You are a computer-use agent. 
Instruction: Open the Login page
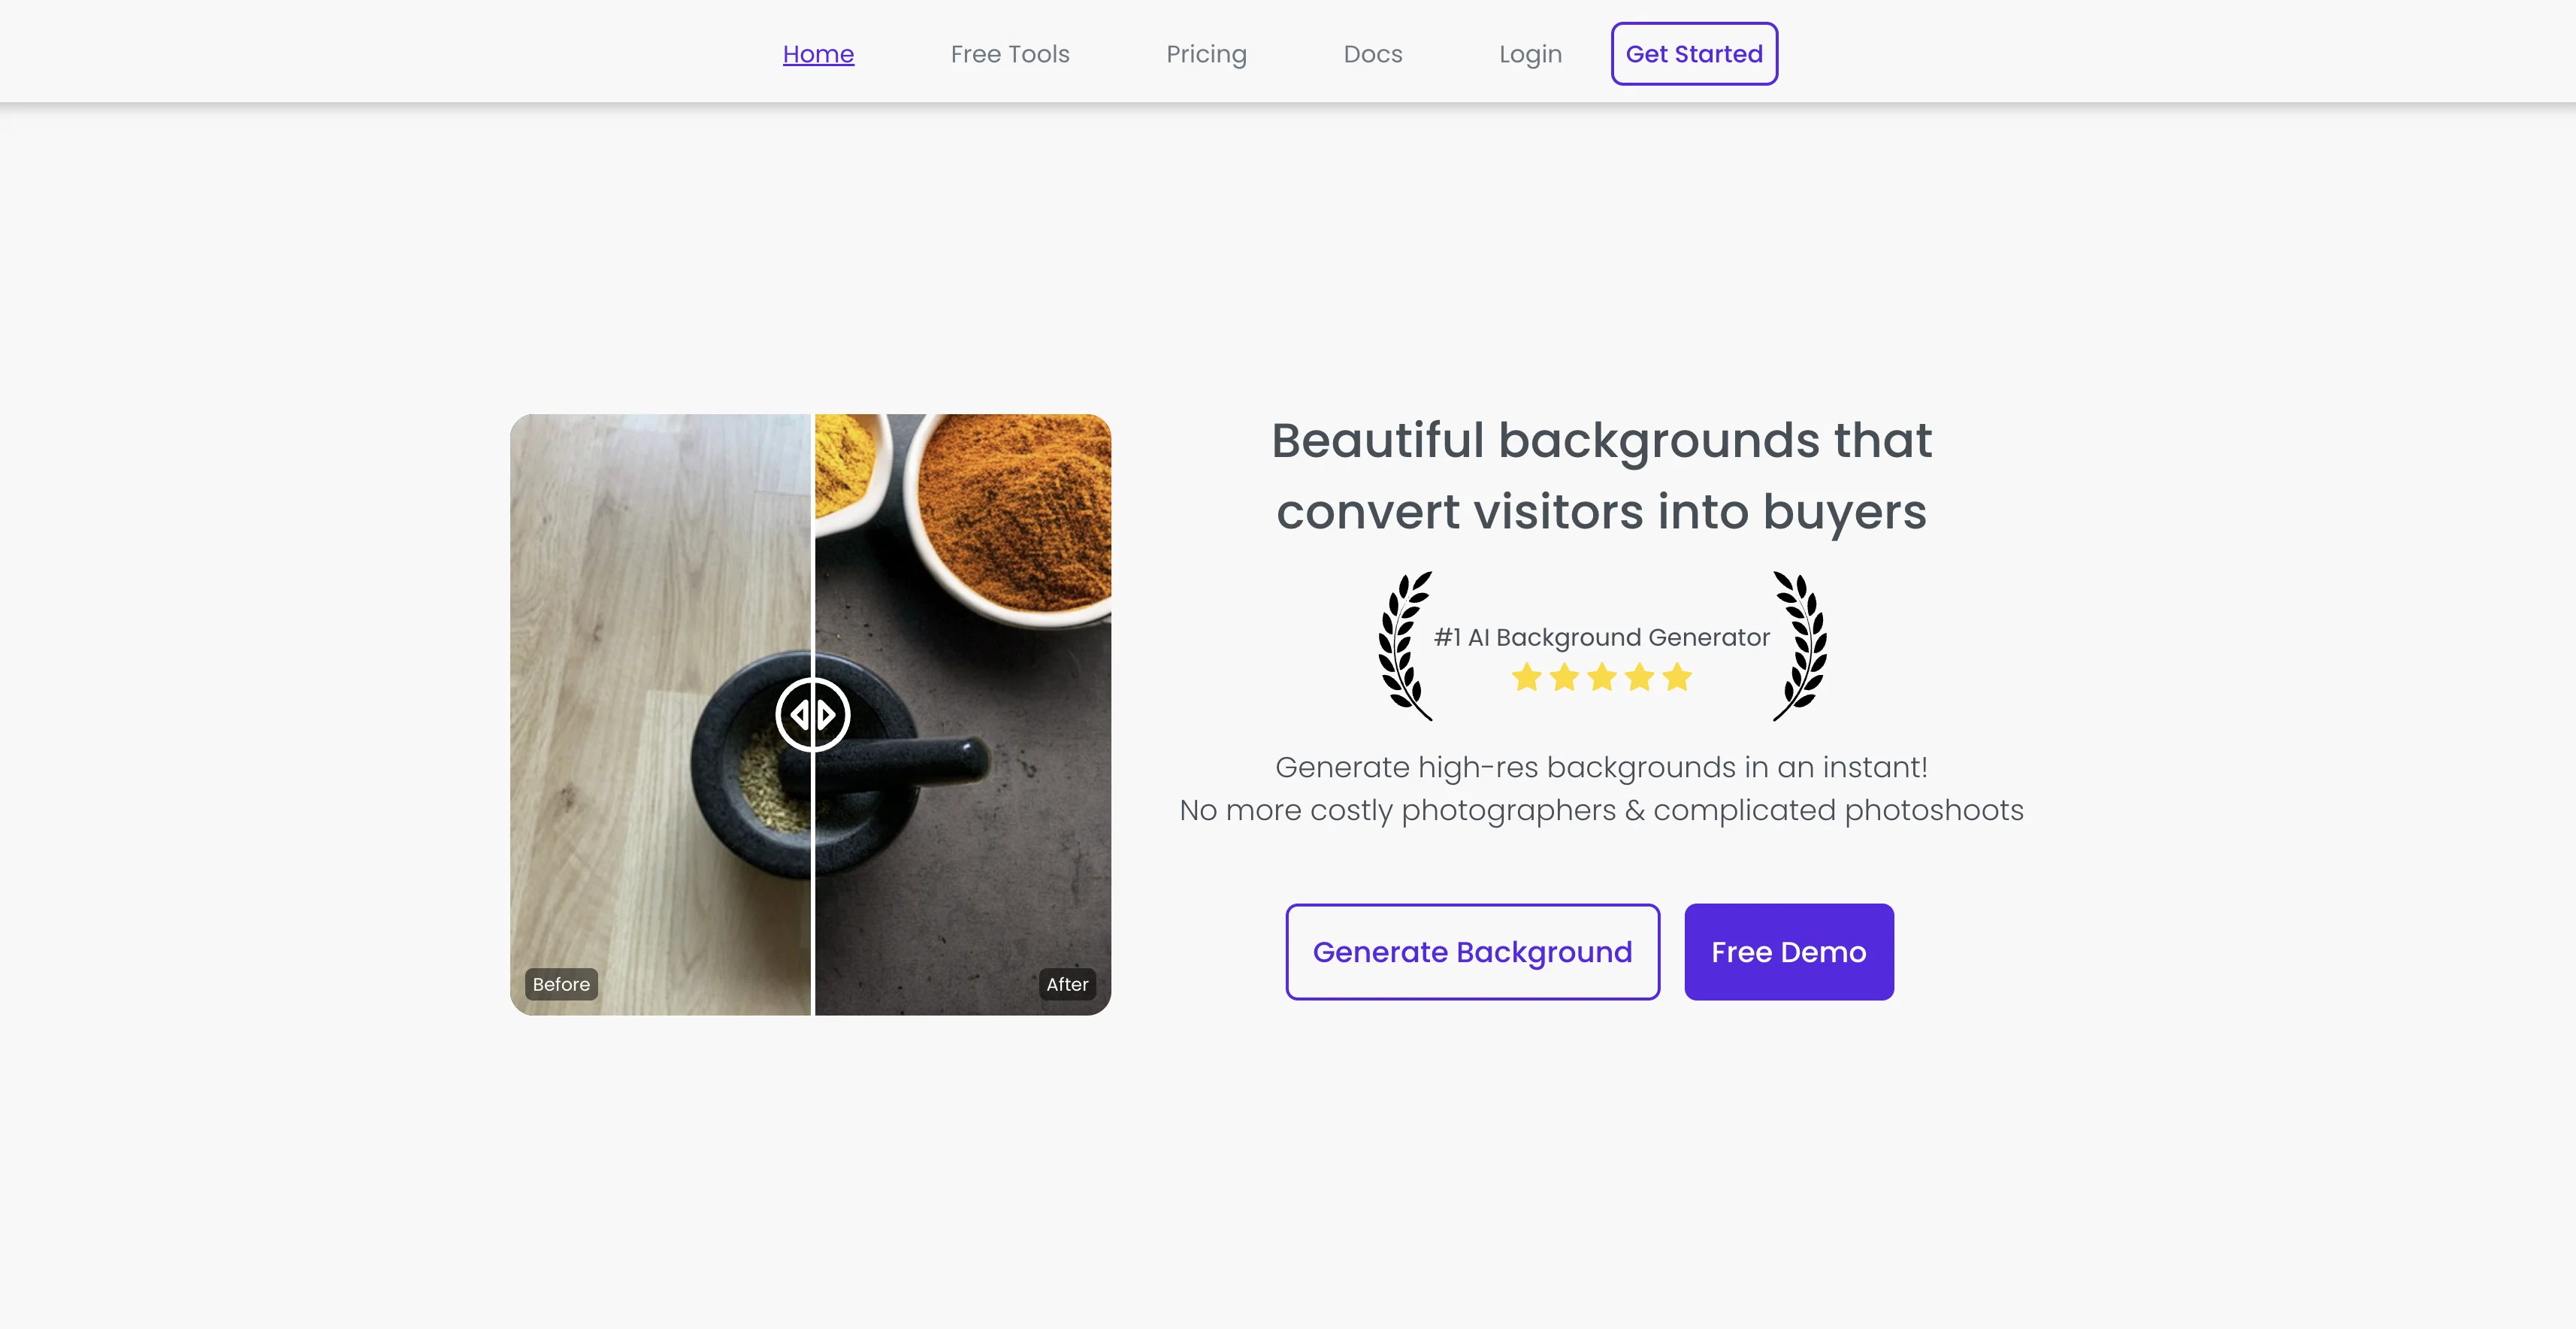[1530, 54]
